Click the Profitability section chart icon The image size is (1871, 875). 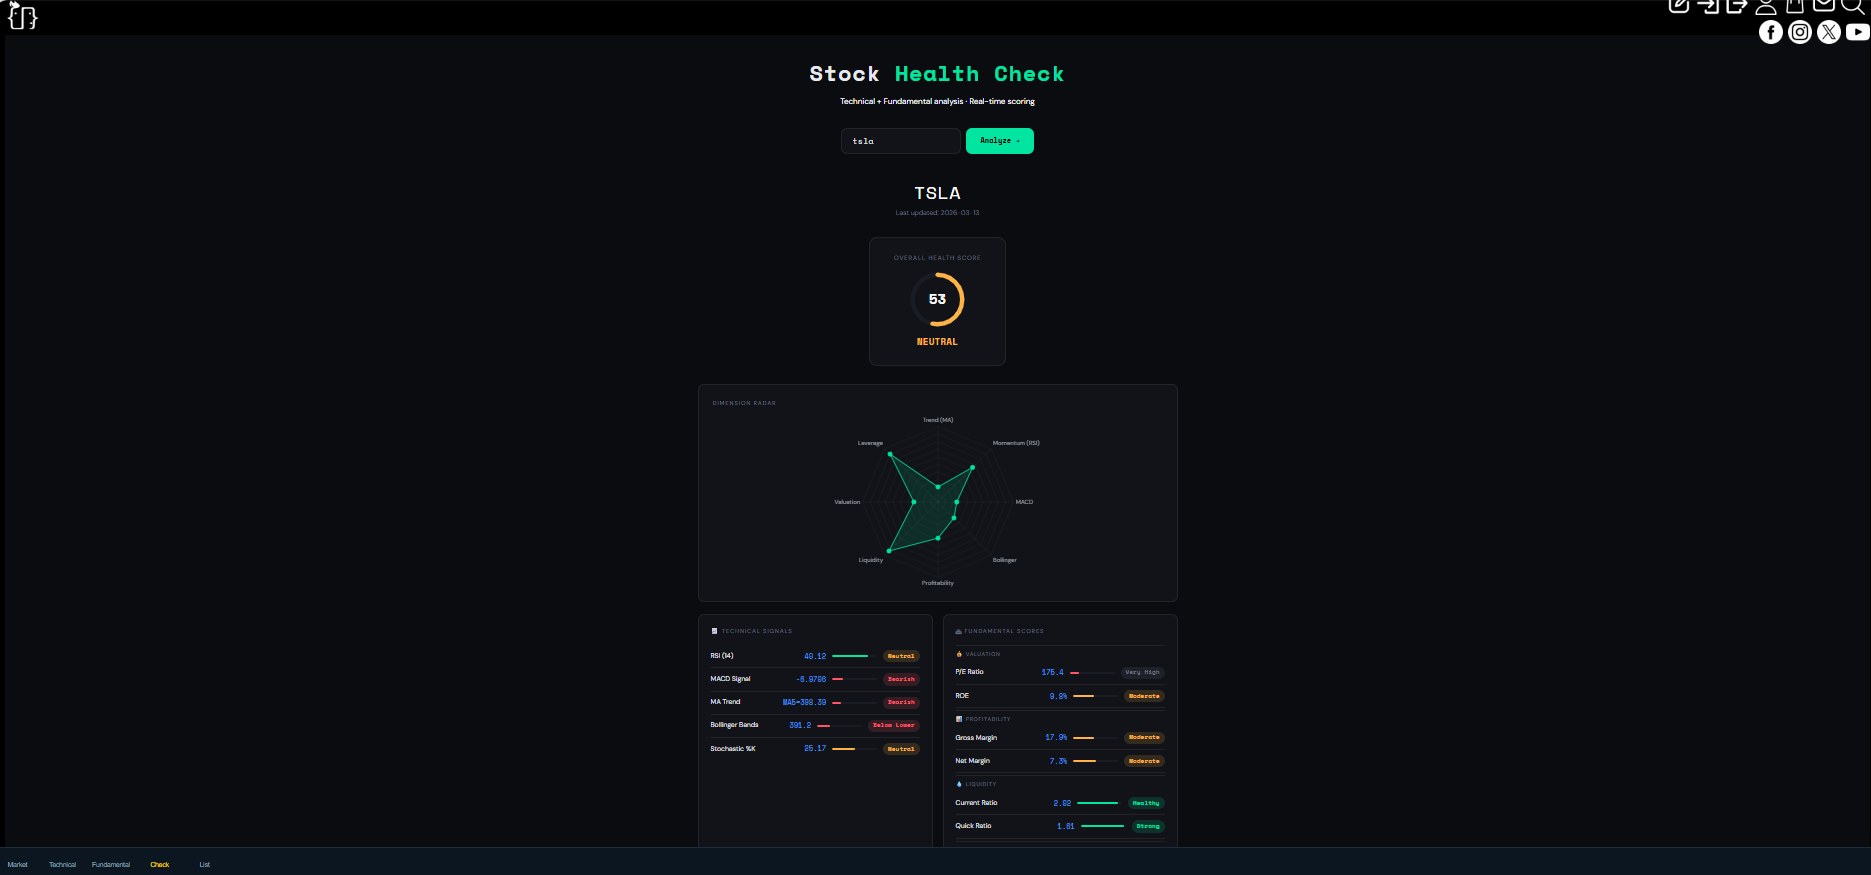[x=959, y=719]
